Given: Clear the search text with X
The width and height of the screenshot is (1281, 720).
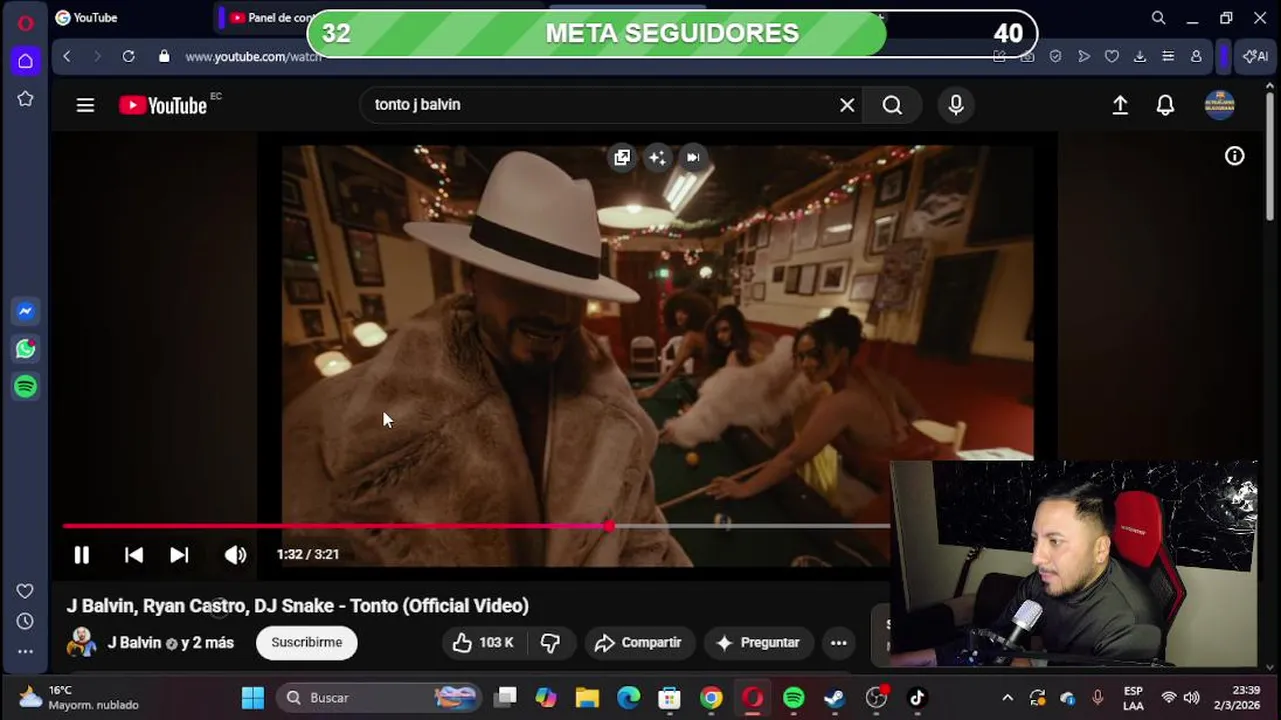Looking at the screenshot, I should (x=847, y=105).
